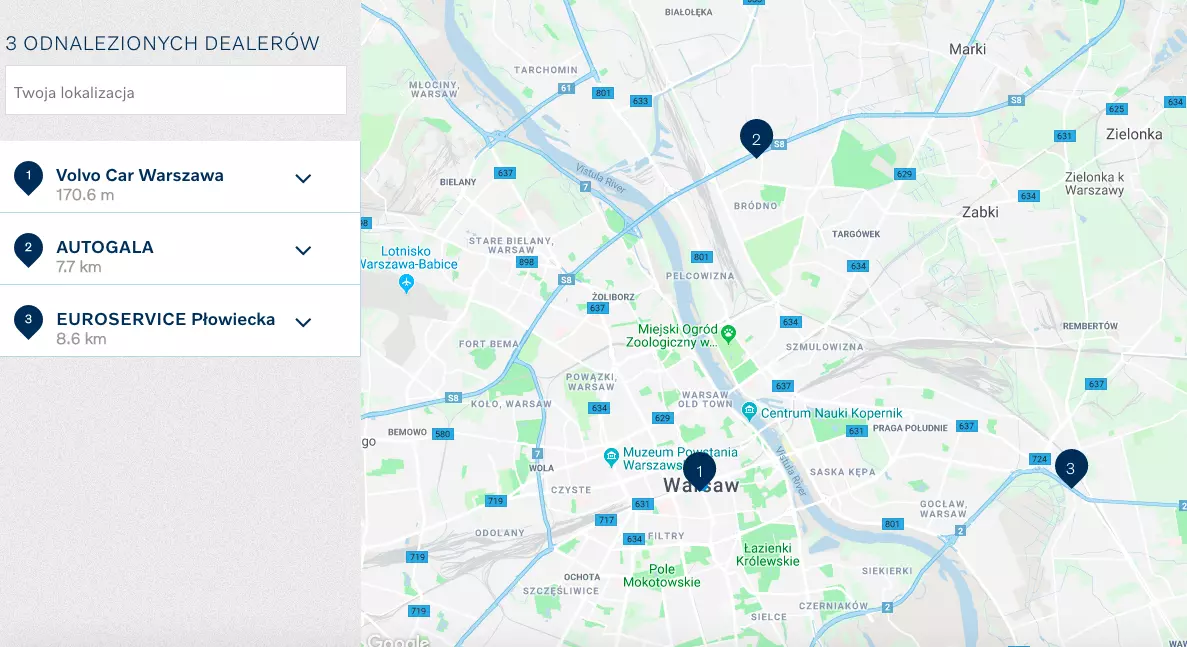This screenshot has height=647, width=1187.
Task: Click the Google logo on the map
Action: (398, 640)
